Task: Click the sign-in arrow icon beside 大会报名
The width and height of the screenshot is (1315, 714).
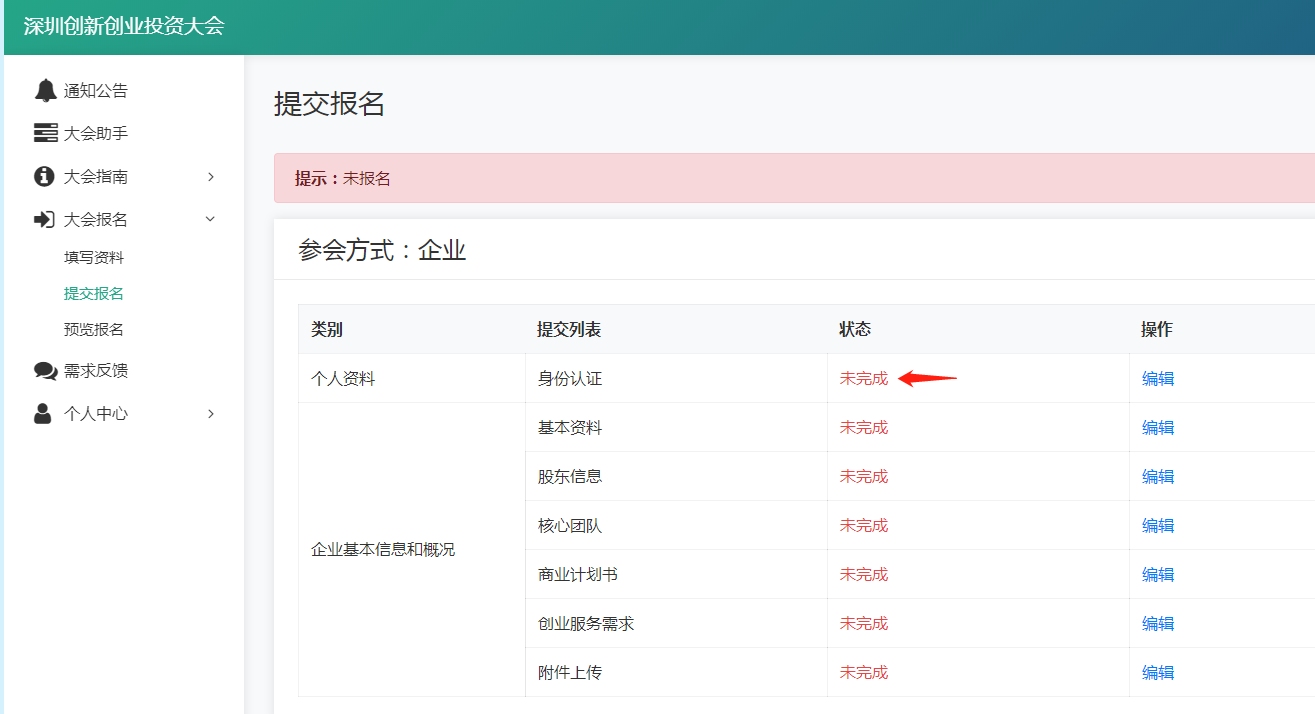Action: pos(45,219)
